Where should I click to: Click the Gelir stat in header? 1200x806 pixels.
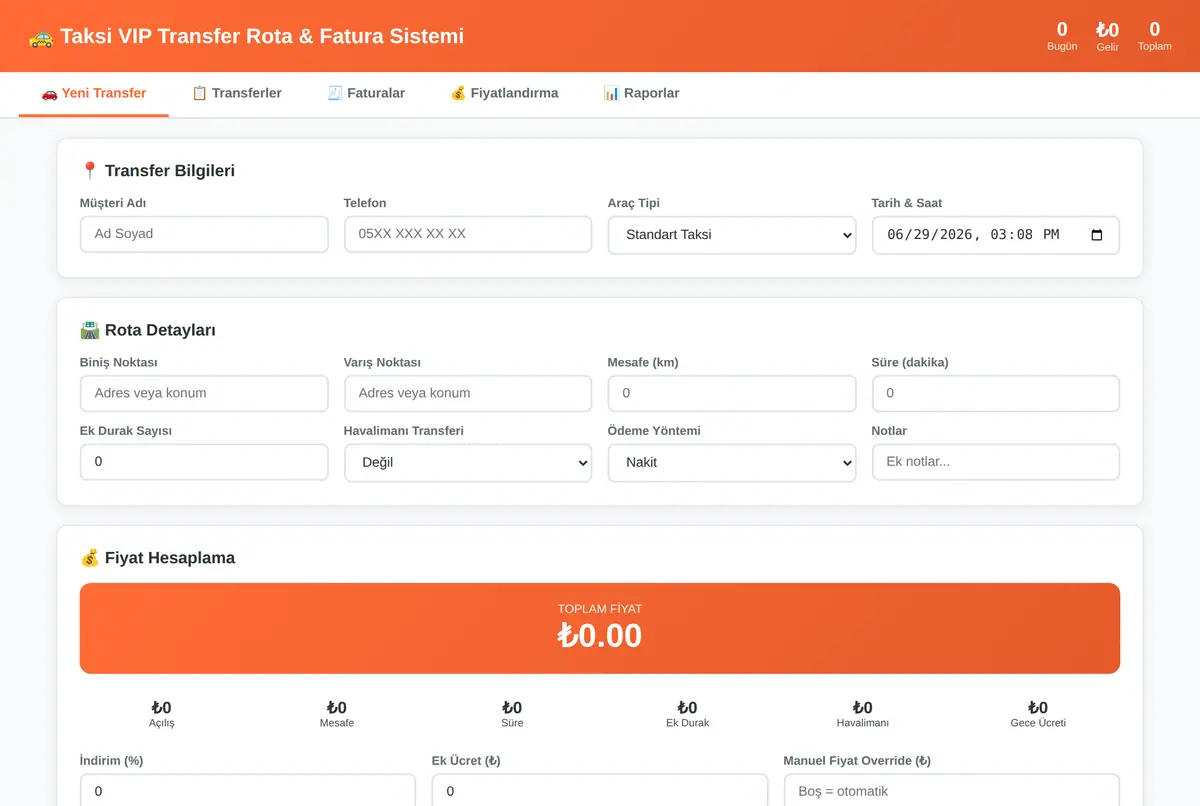1107,36
